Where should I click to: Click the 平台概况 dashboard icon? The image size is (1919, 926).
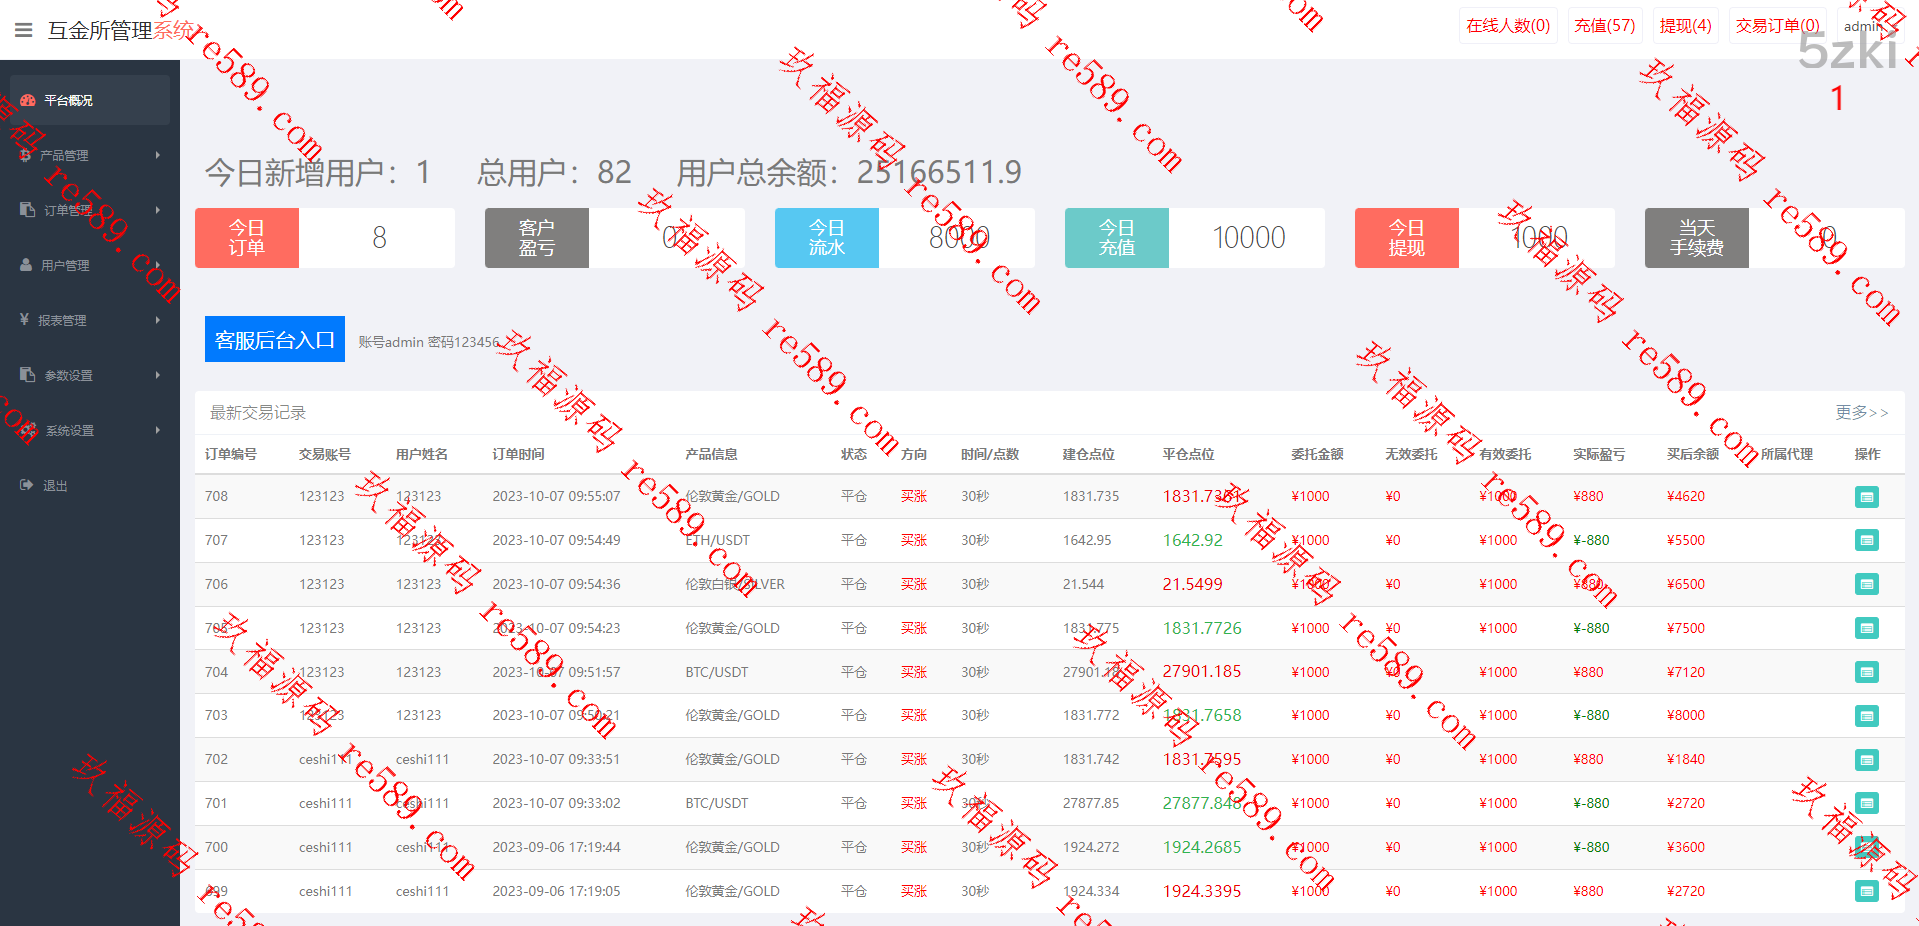[28, 100]
